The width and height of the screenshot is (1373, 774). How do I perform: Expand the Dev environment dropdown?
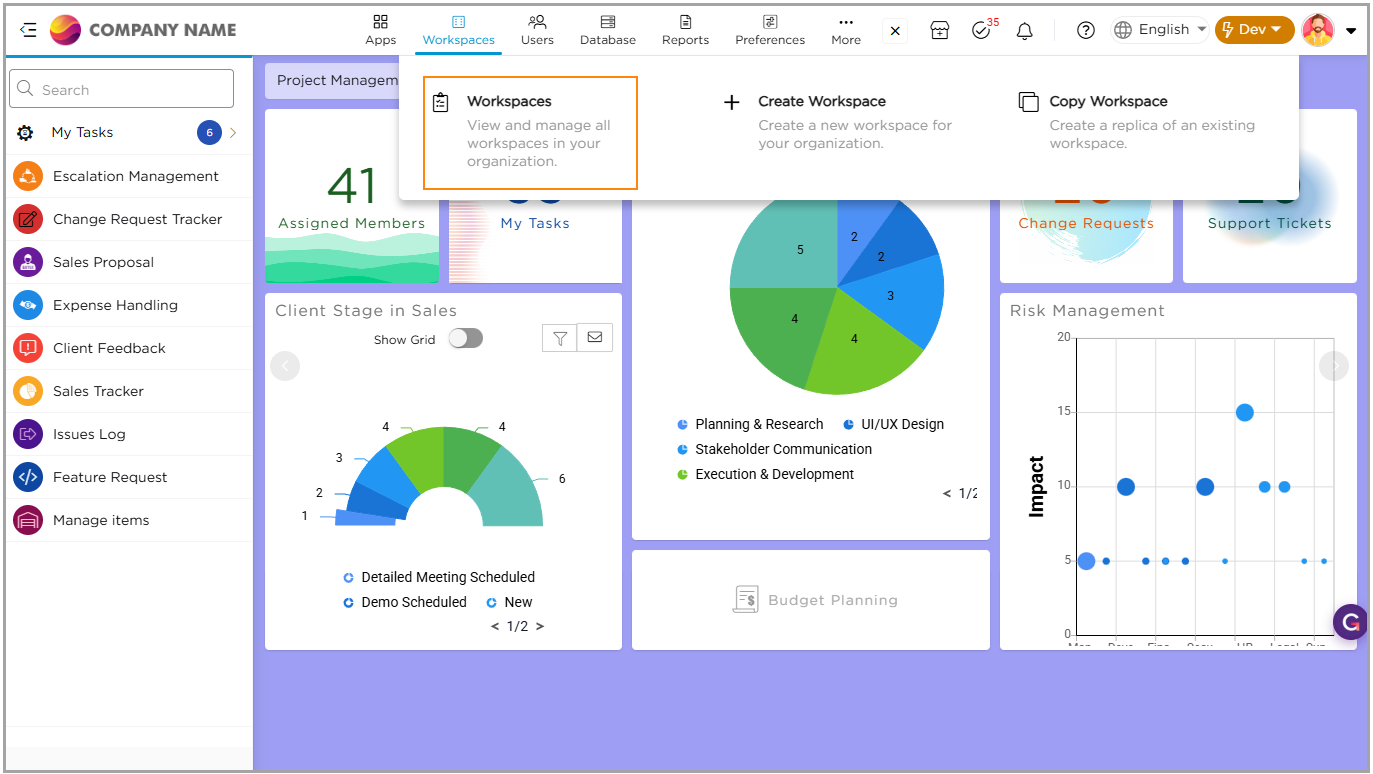1254,30
